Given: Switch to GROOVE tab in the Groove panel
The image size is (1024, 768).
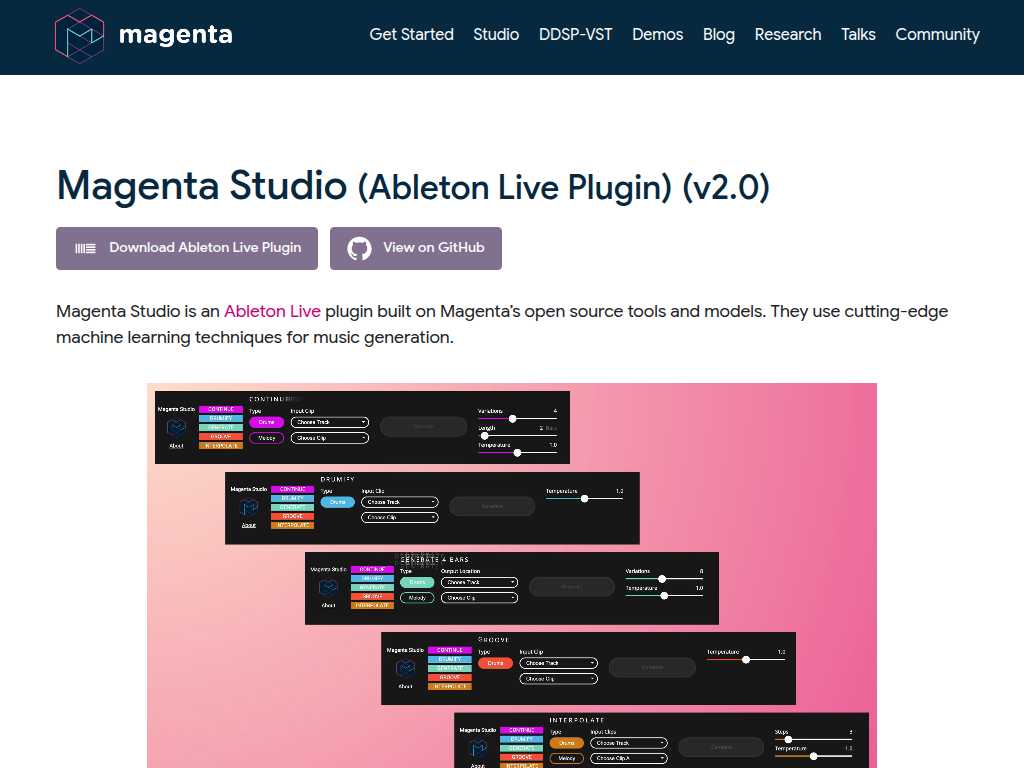Looking at the screenshot, I should click(450, 677).
